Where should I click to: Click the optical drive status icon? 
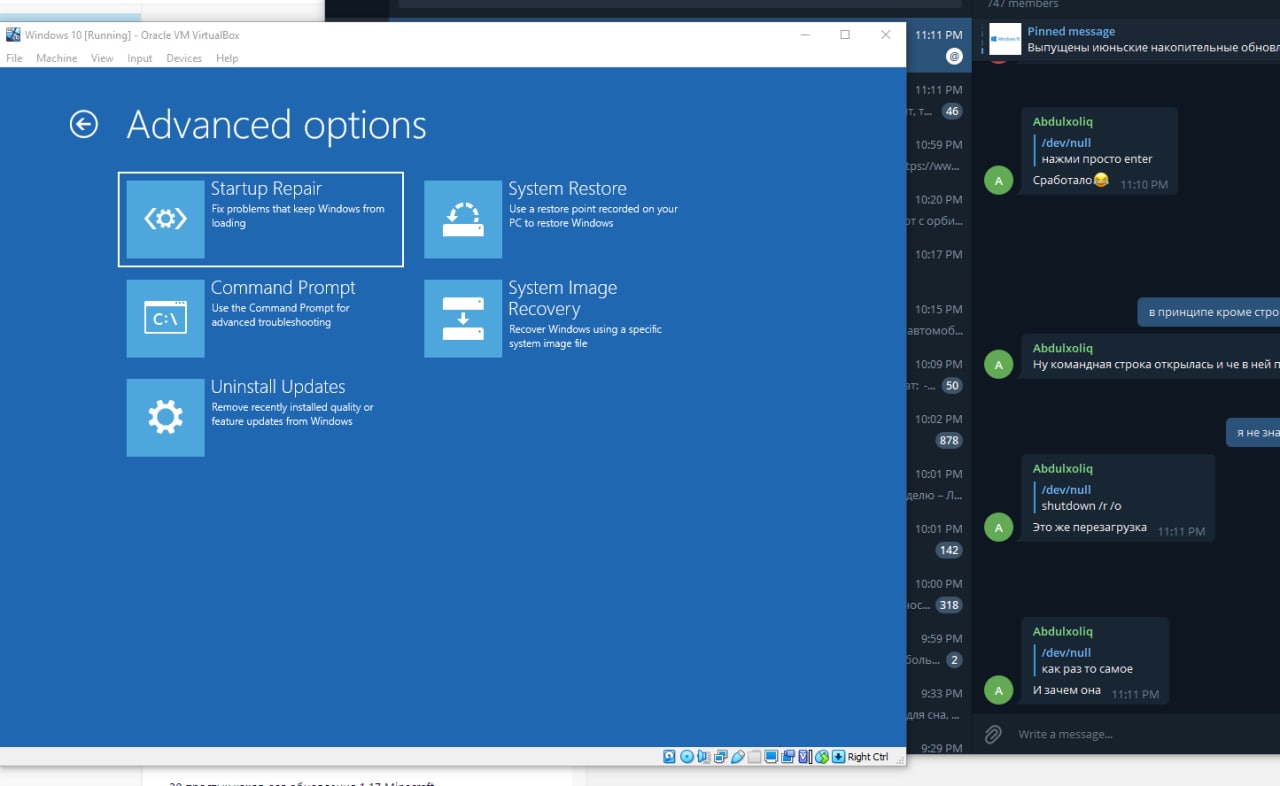687,756
